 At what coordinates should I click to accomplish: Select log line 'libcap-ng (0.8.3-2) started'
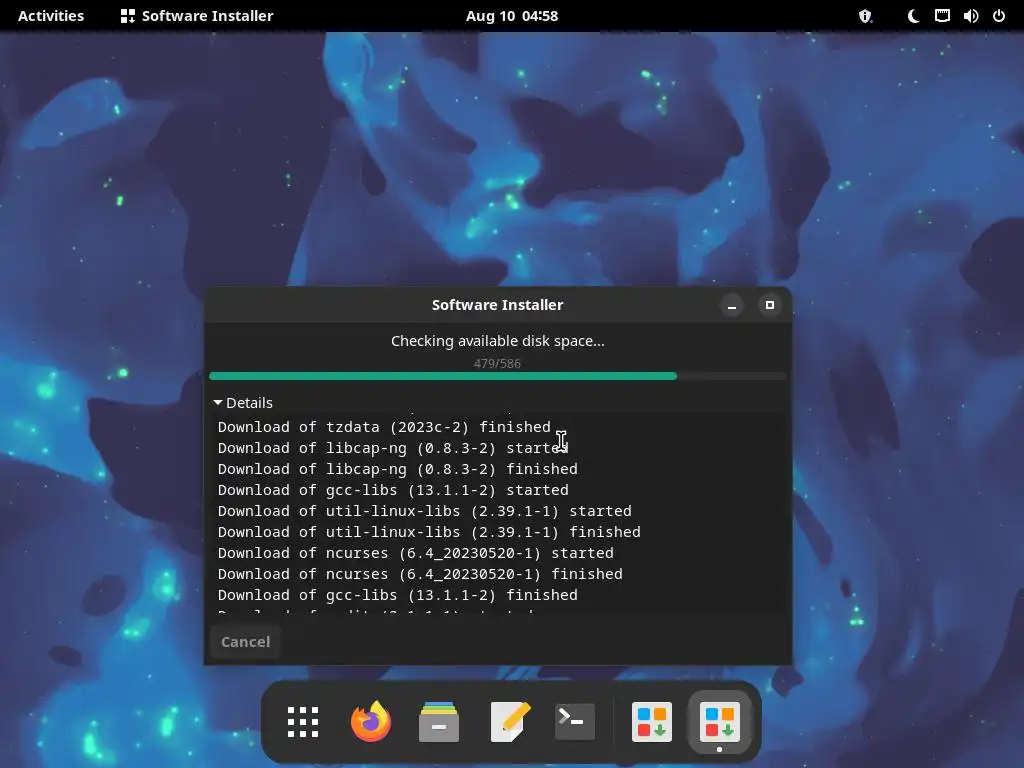point(393,448)
